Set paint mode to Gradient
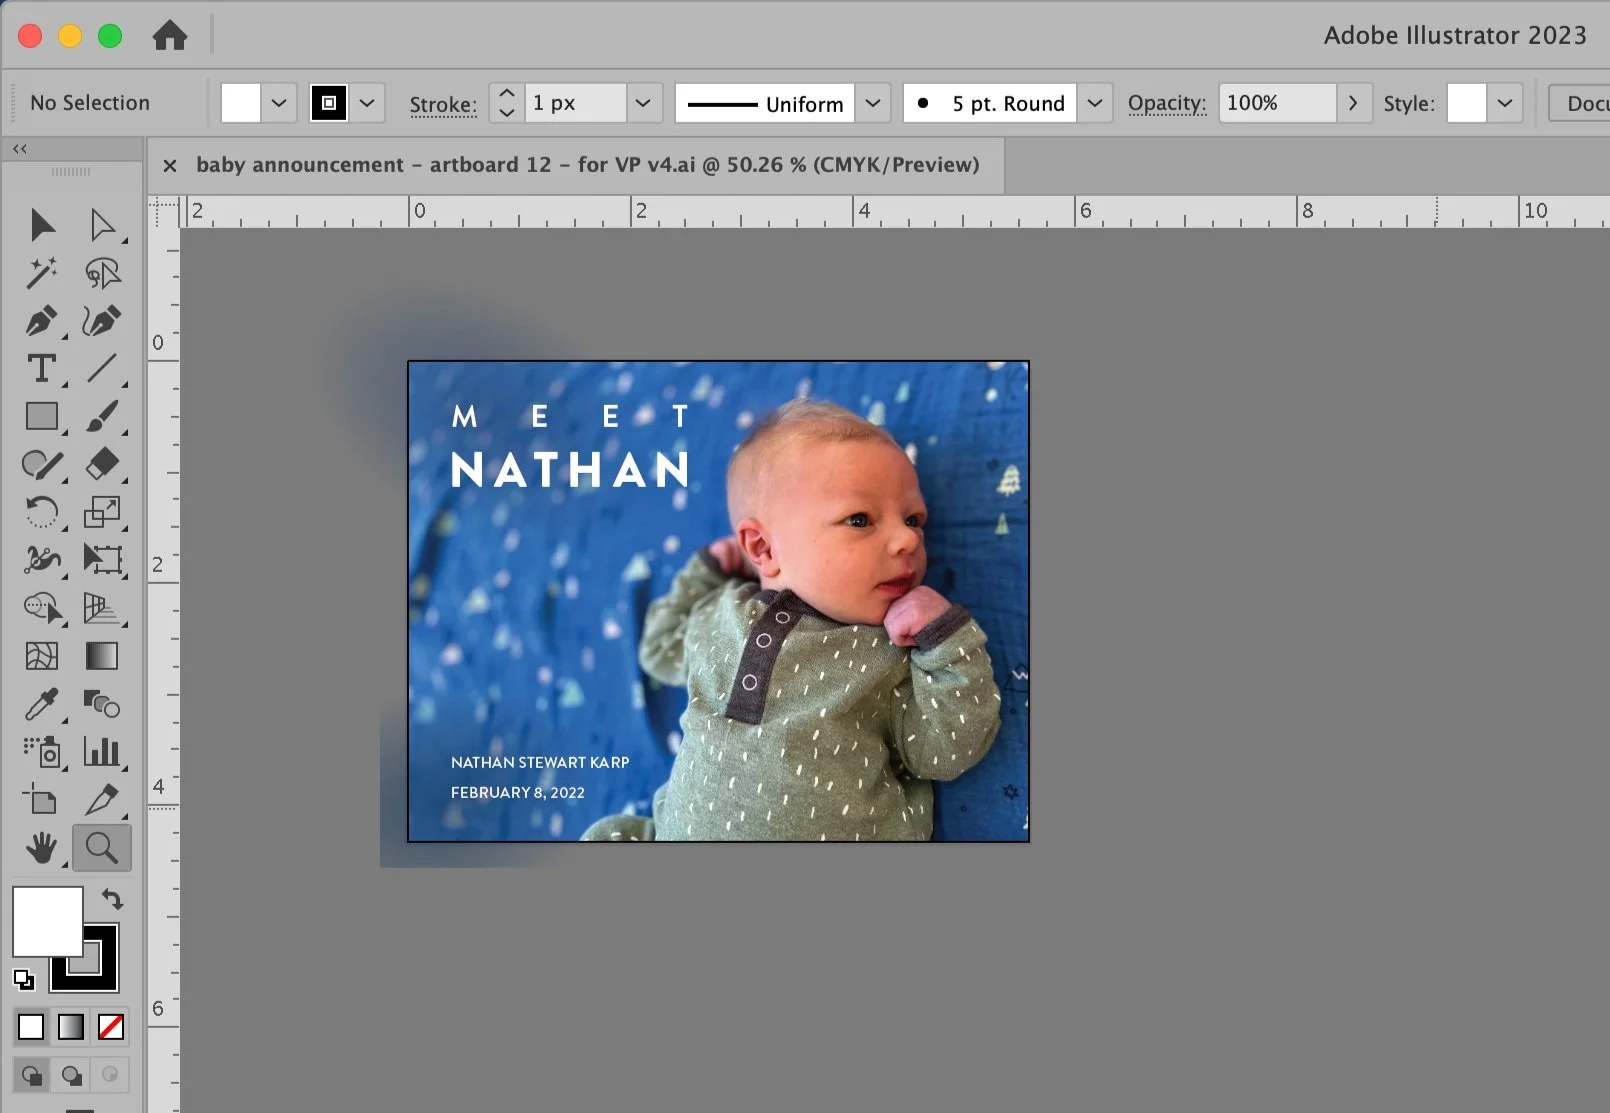The image size is (1610, 1113). coord(71,1027)
